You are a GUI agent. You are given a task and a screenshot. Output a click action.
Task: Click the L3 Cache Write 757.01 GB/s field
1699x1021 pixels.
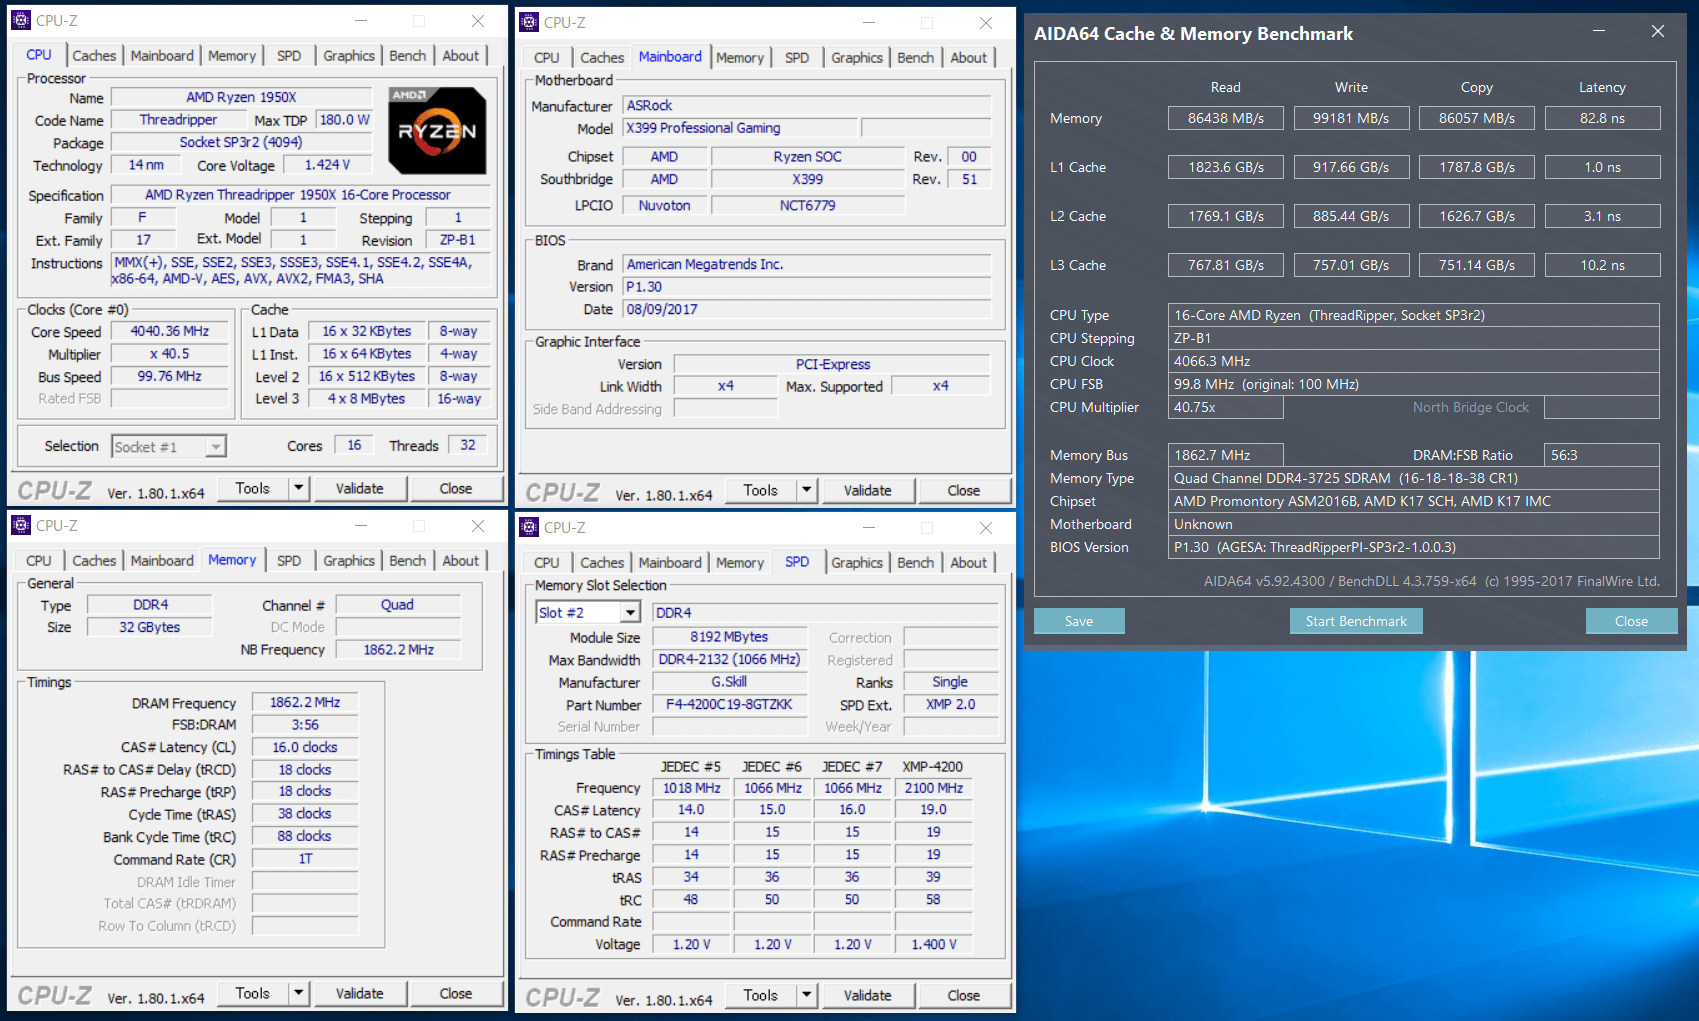1351,265
